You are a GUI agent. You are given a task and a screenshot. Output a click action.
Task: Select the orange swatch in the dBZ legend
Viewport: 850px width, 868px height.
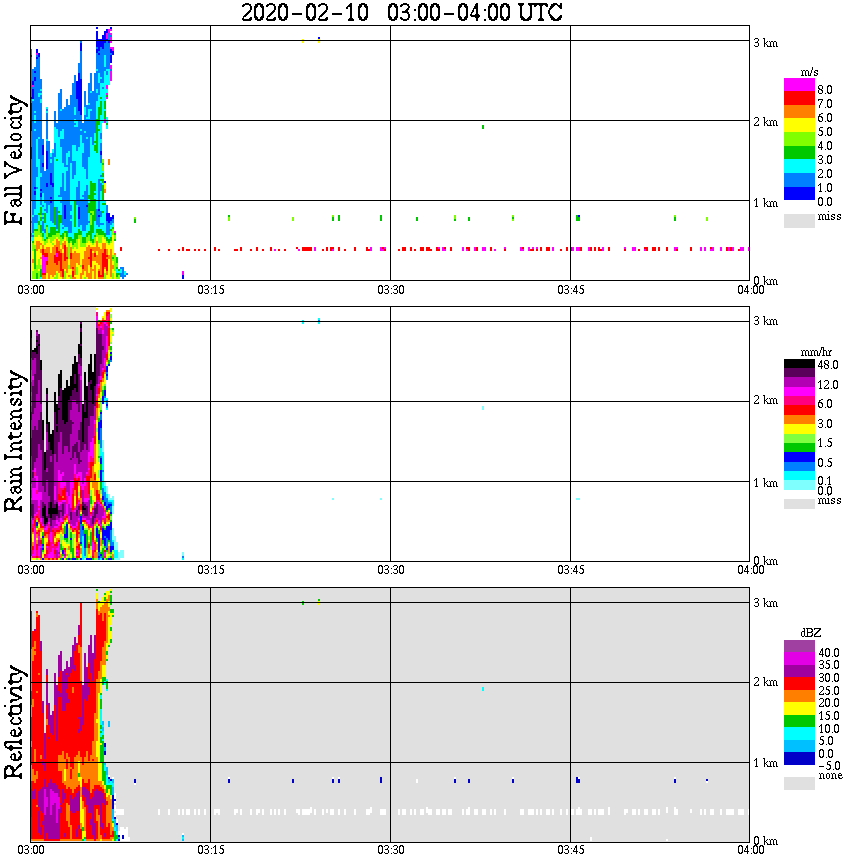tap(799, 696)
